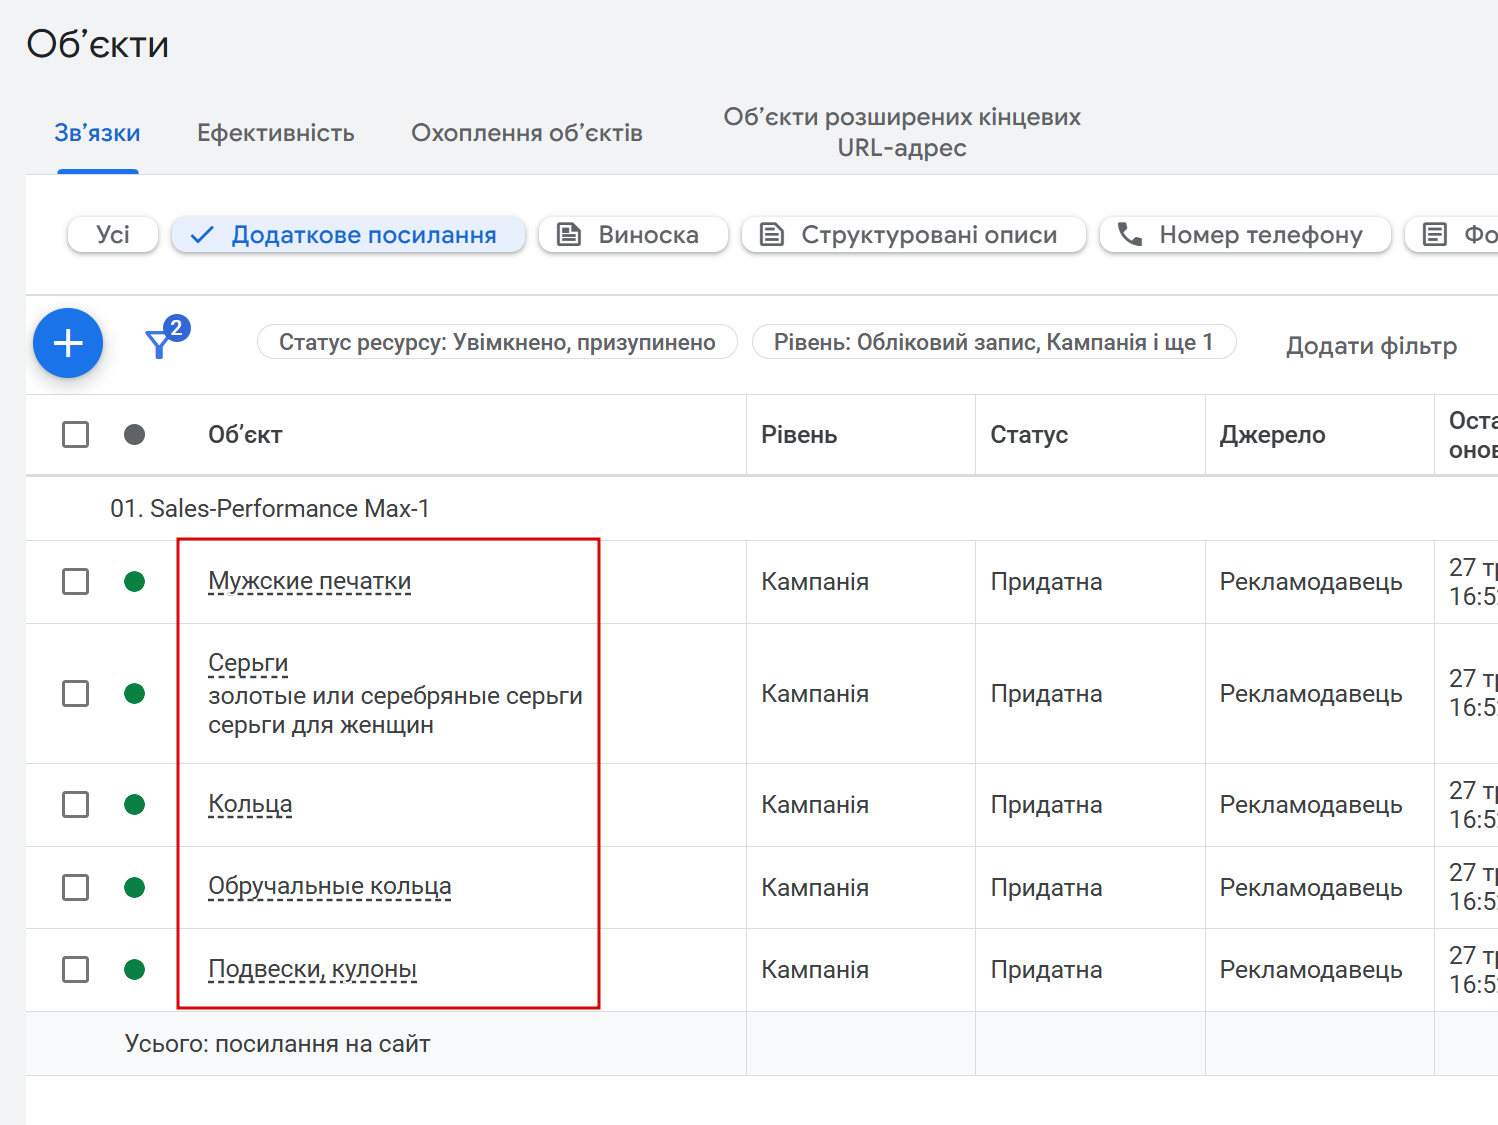Viewport: 1498px width, 1125px height.
Task: Open the Обручальные кольца sitelink
Action: point(329,886)
